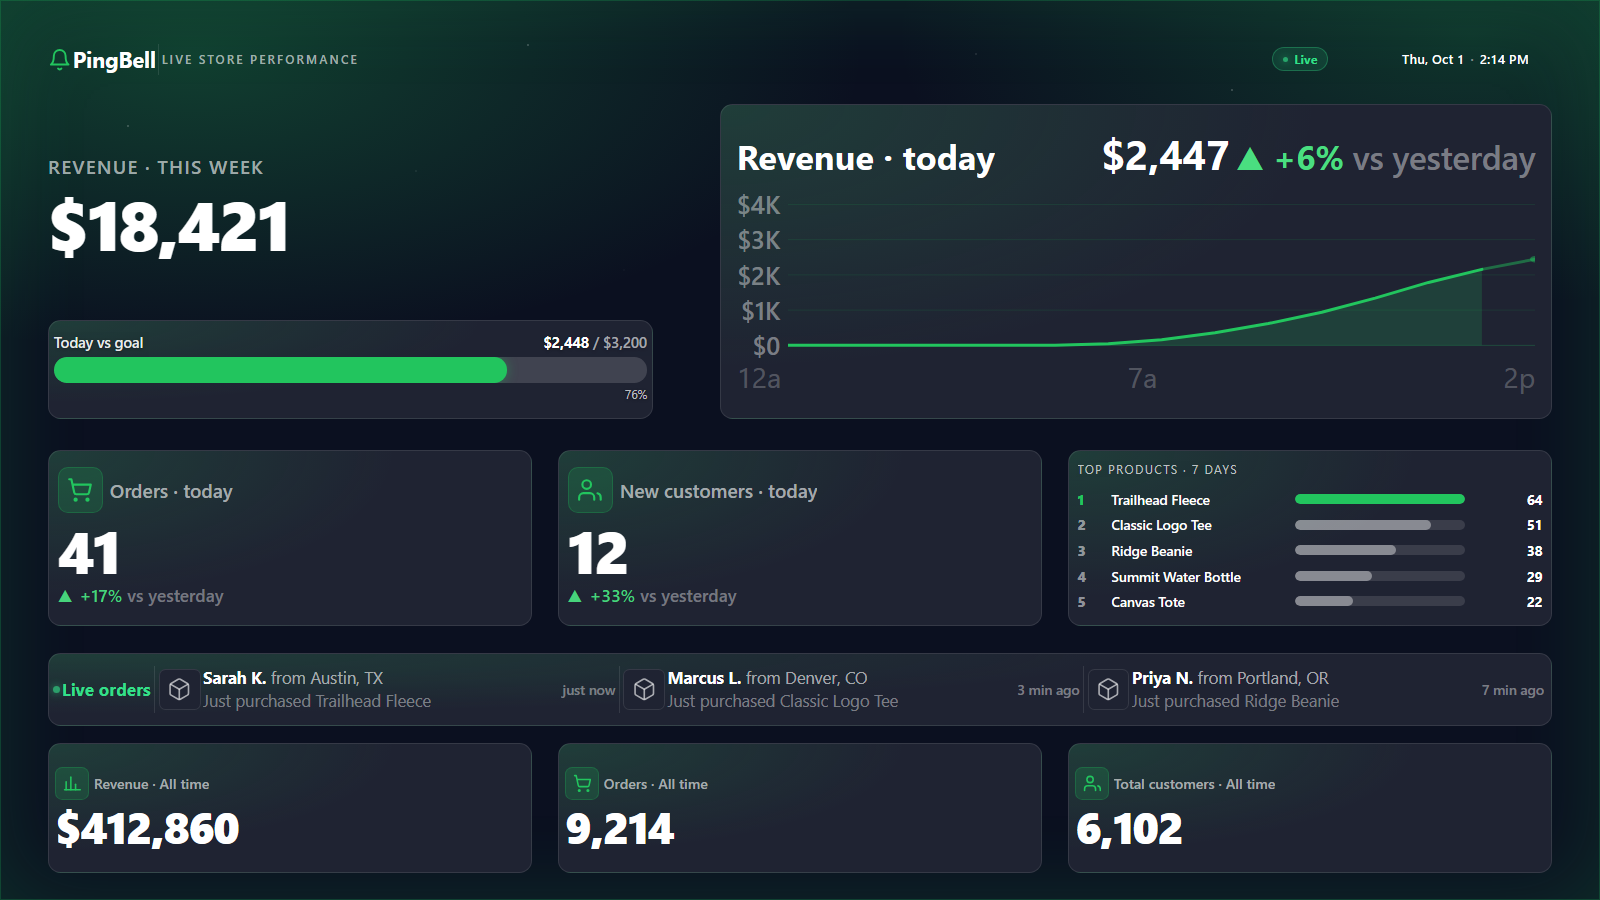Click the revenue today line chart endpoint
Screen dimensions: 1600x900
click(x=1532, y=259)
